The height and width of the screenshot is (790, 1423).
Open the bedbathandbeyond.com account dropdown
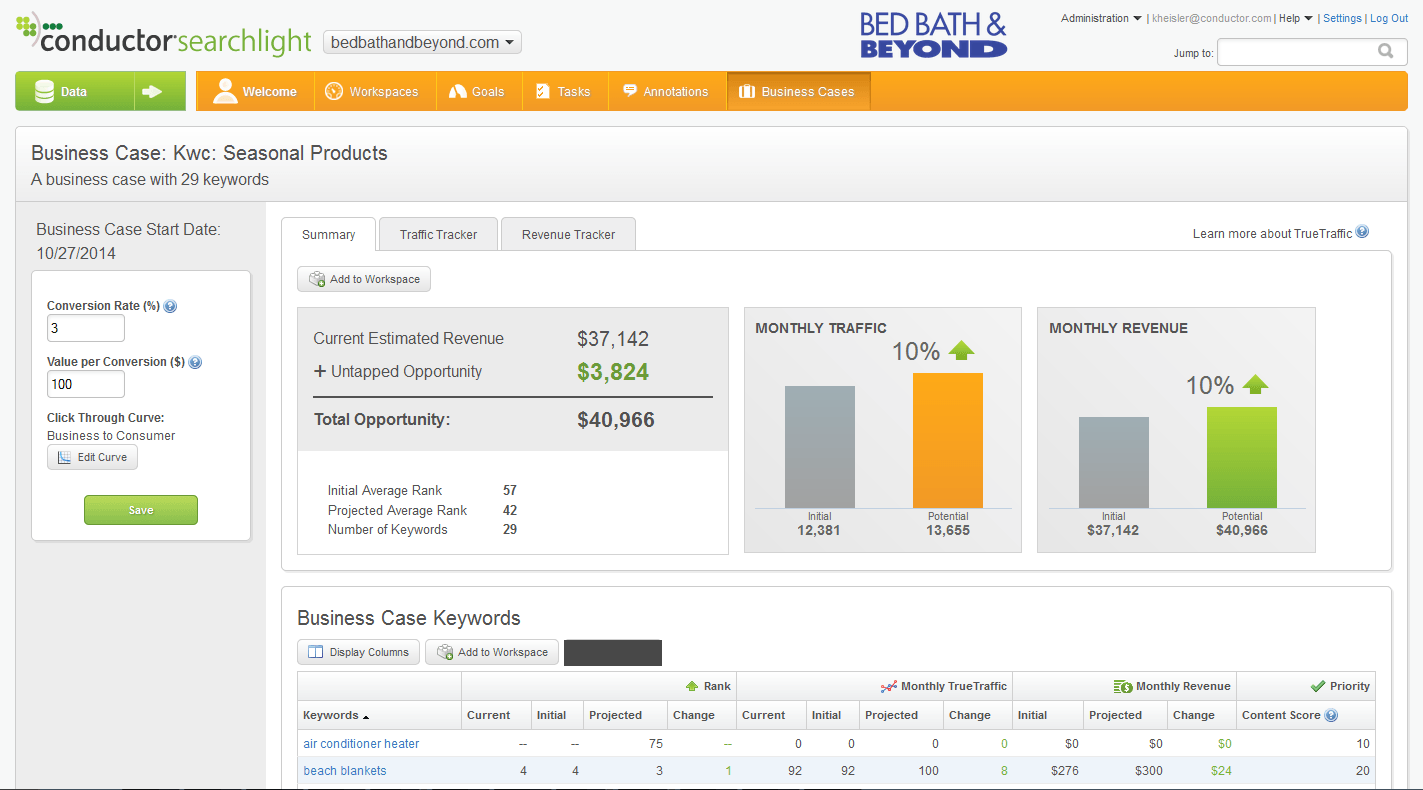click(x=422, y=42)
